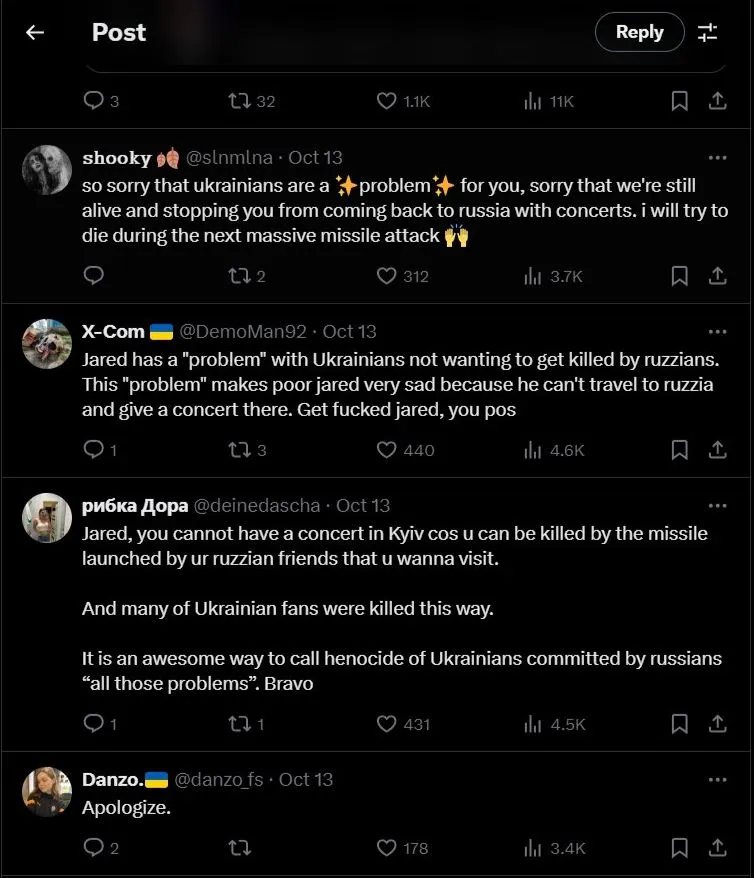Bookmark the top post
The image size is (754, 878).
click(679, 100)
